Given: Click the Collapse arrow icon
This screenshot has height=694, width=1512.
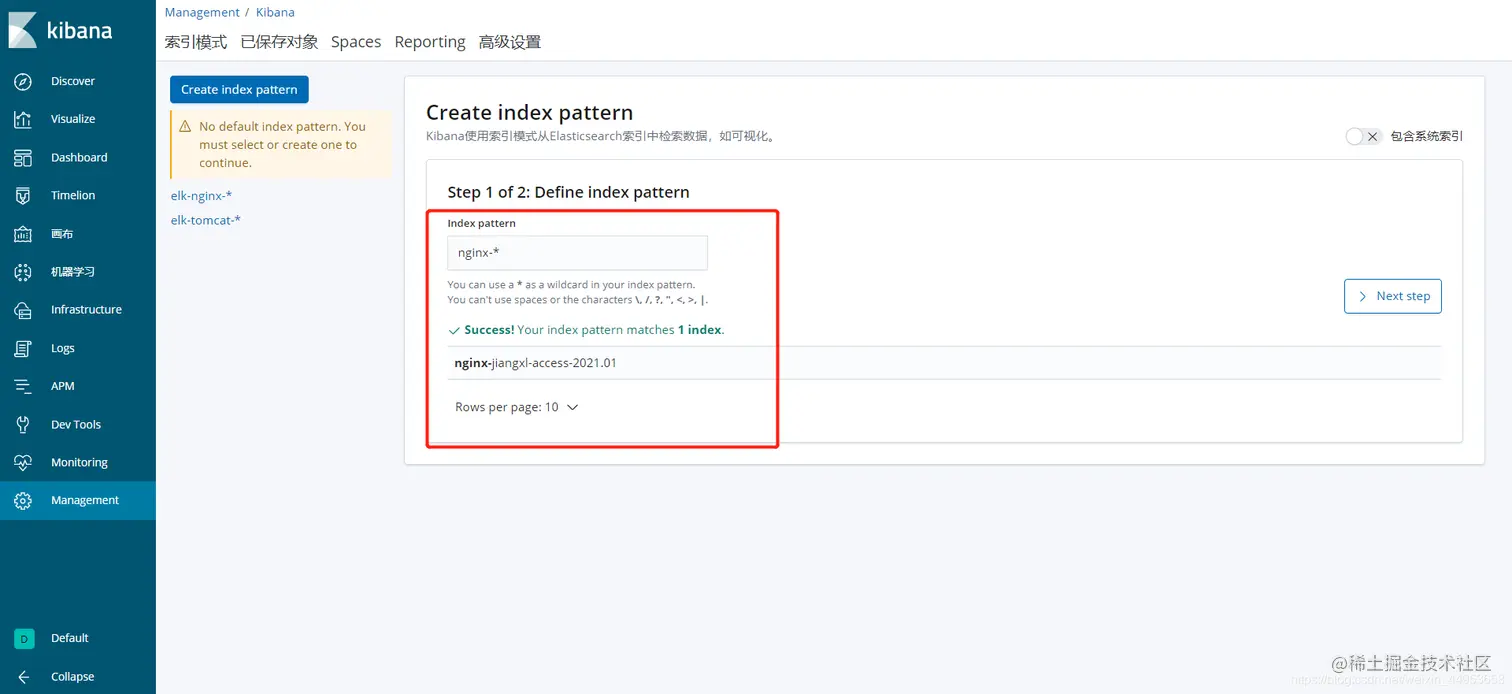Looking at the screenshot, I should coord(23,677).
